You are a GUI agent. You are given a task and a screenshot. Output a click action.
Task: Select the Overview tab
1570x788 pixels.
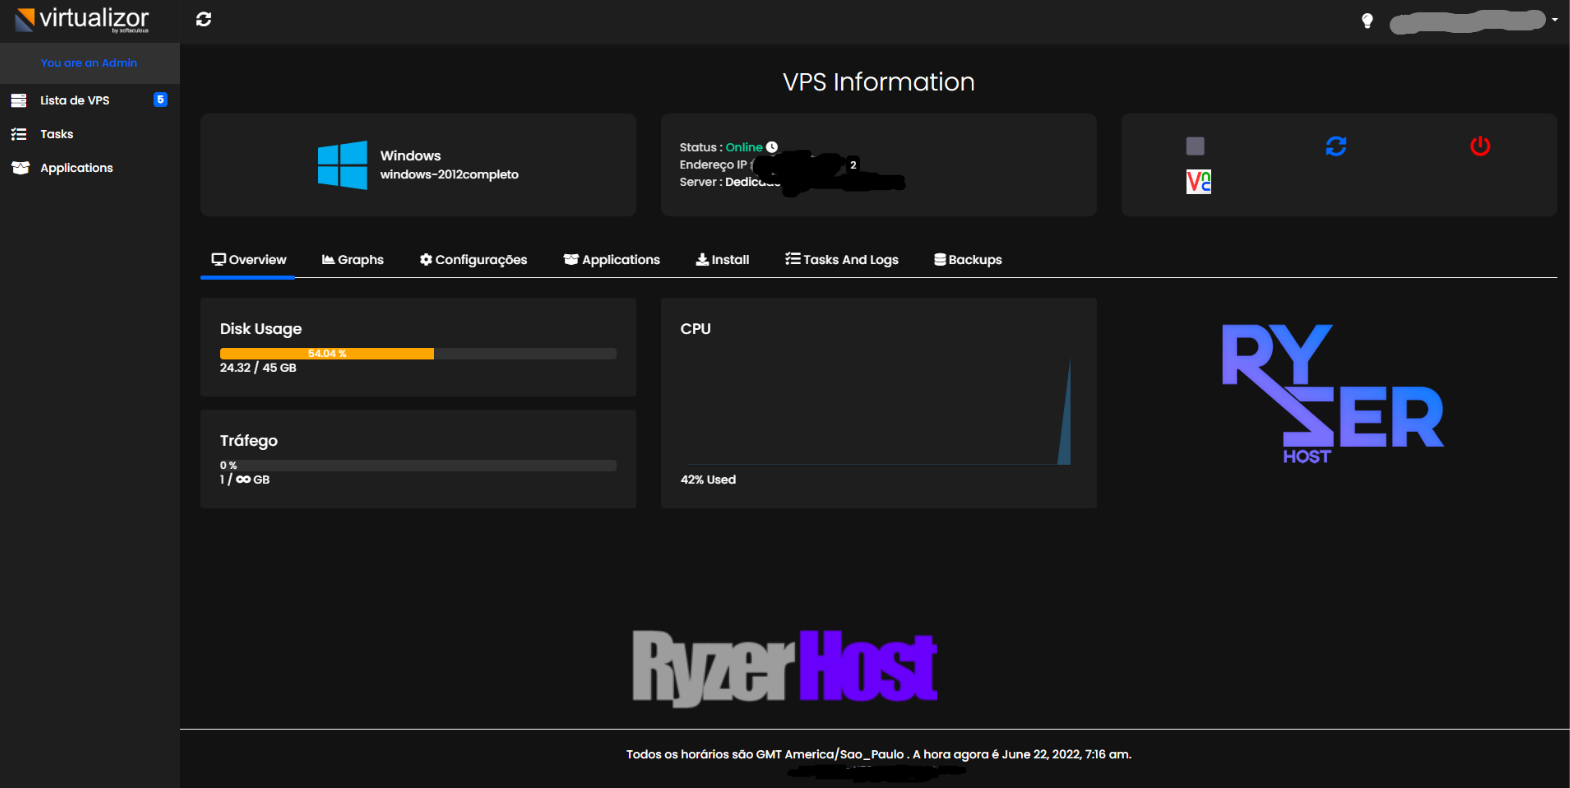click(249, 260)
